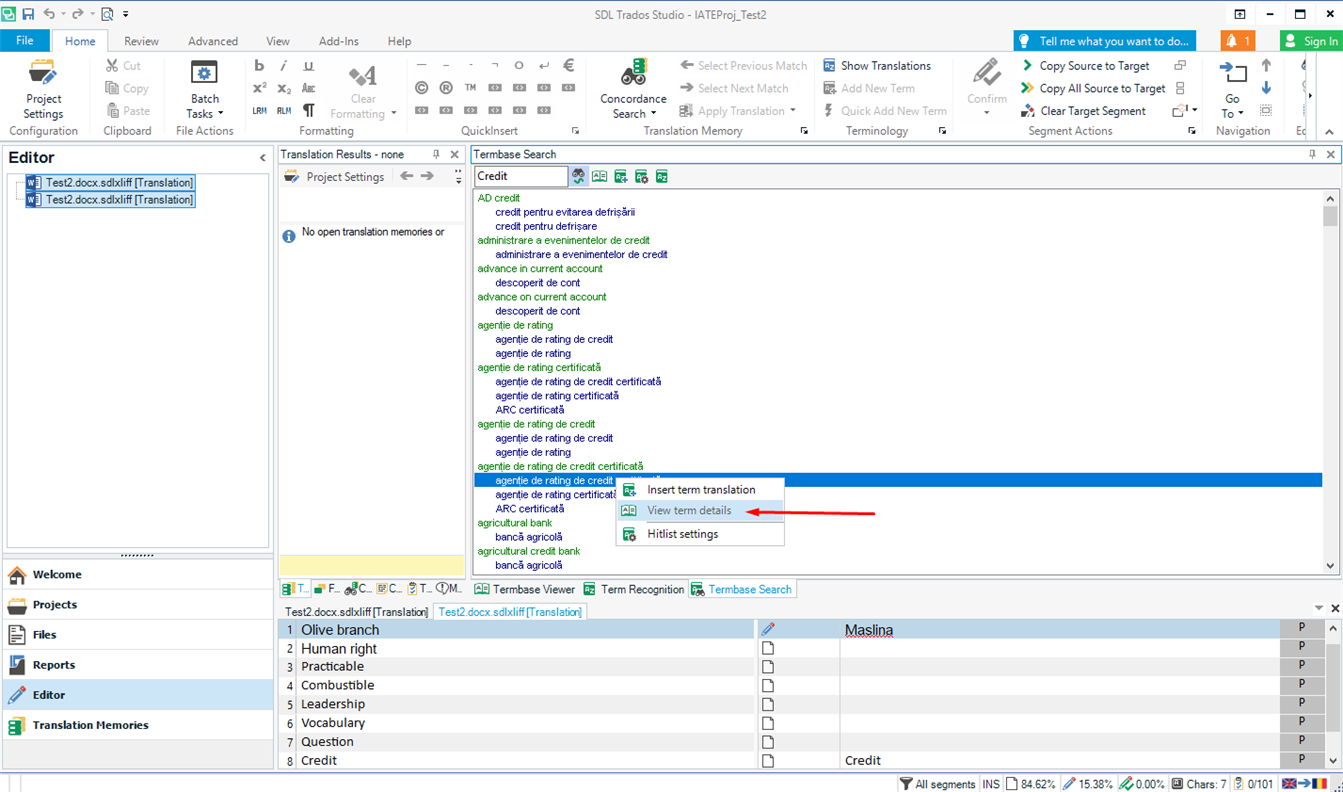Click the Undo icon in quick access toolbar

tap(49, 14)
